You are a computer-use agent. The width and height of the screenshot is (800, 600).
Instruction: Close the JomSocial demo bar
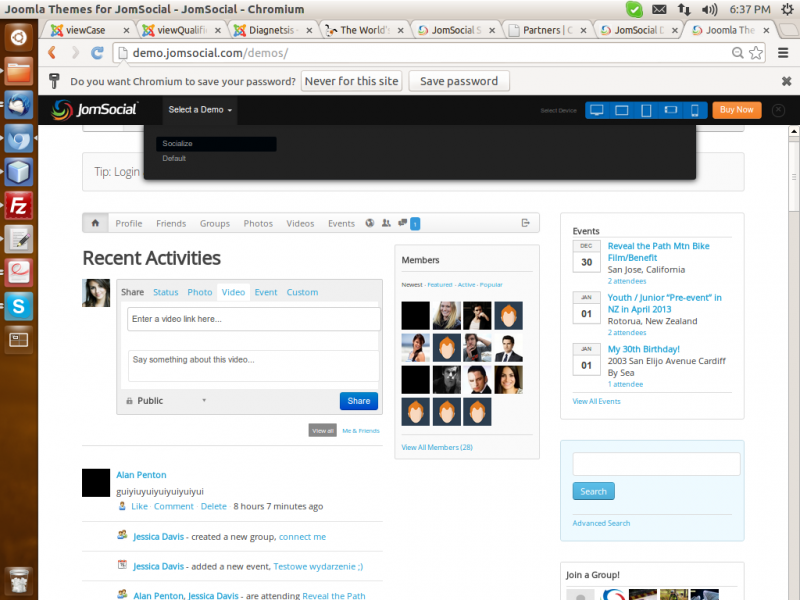(x=778, y=110)
